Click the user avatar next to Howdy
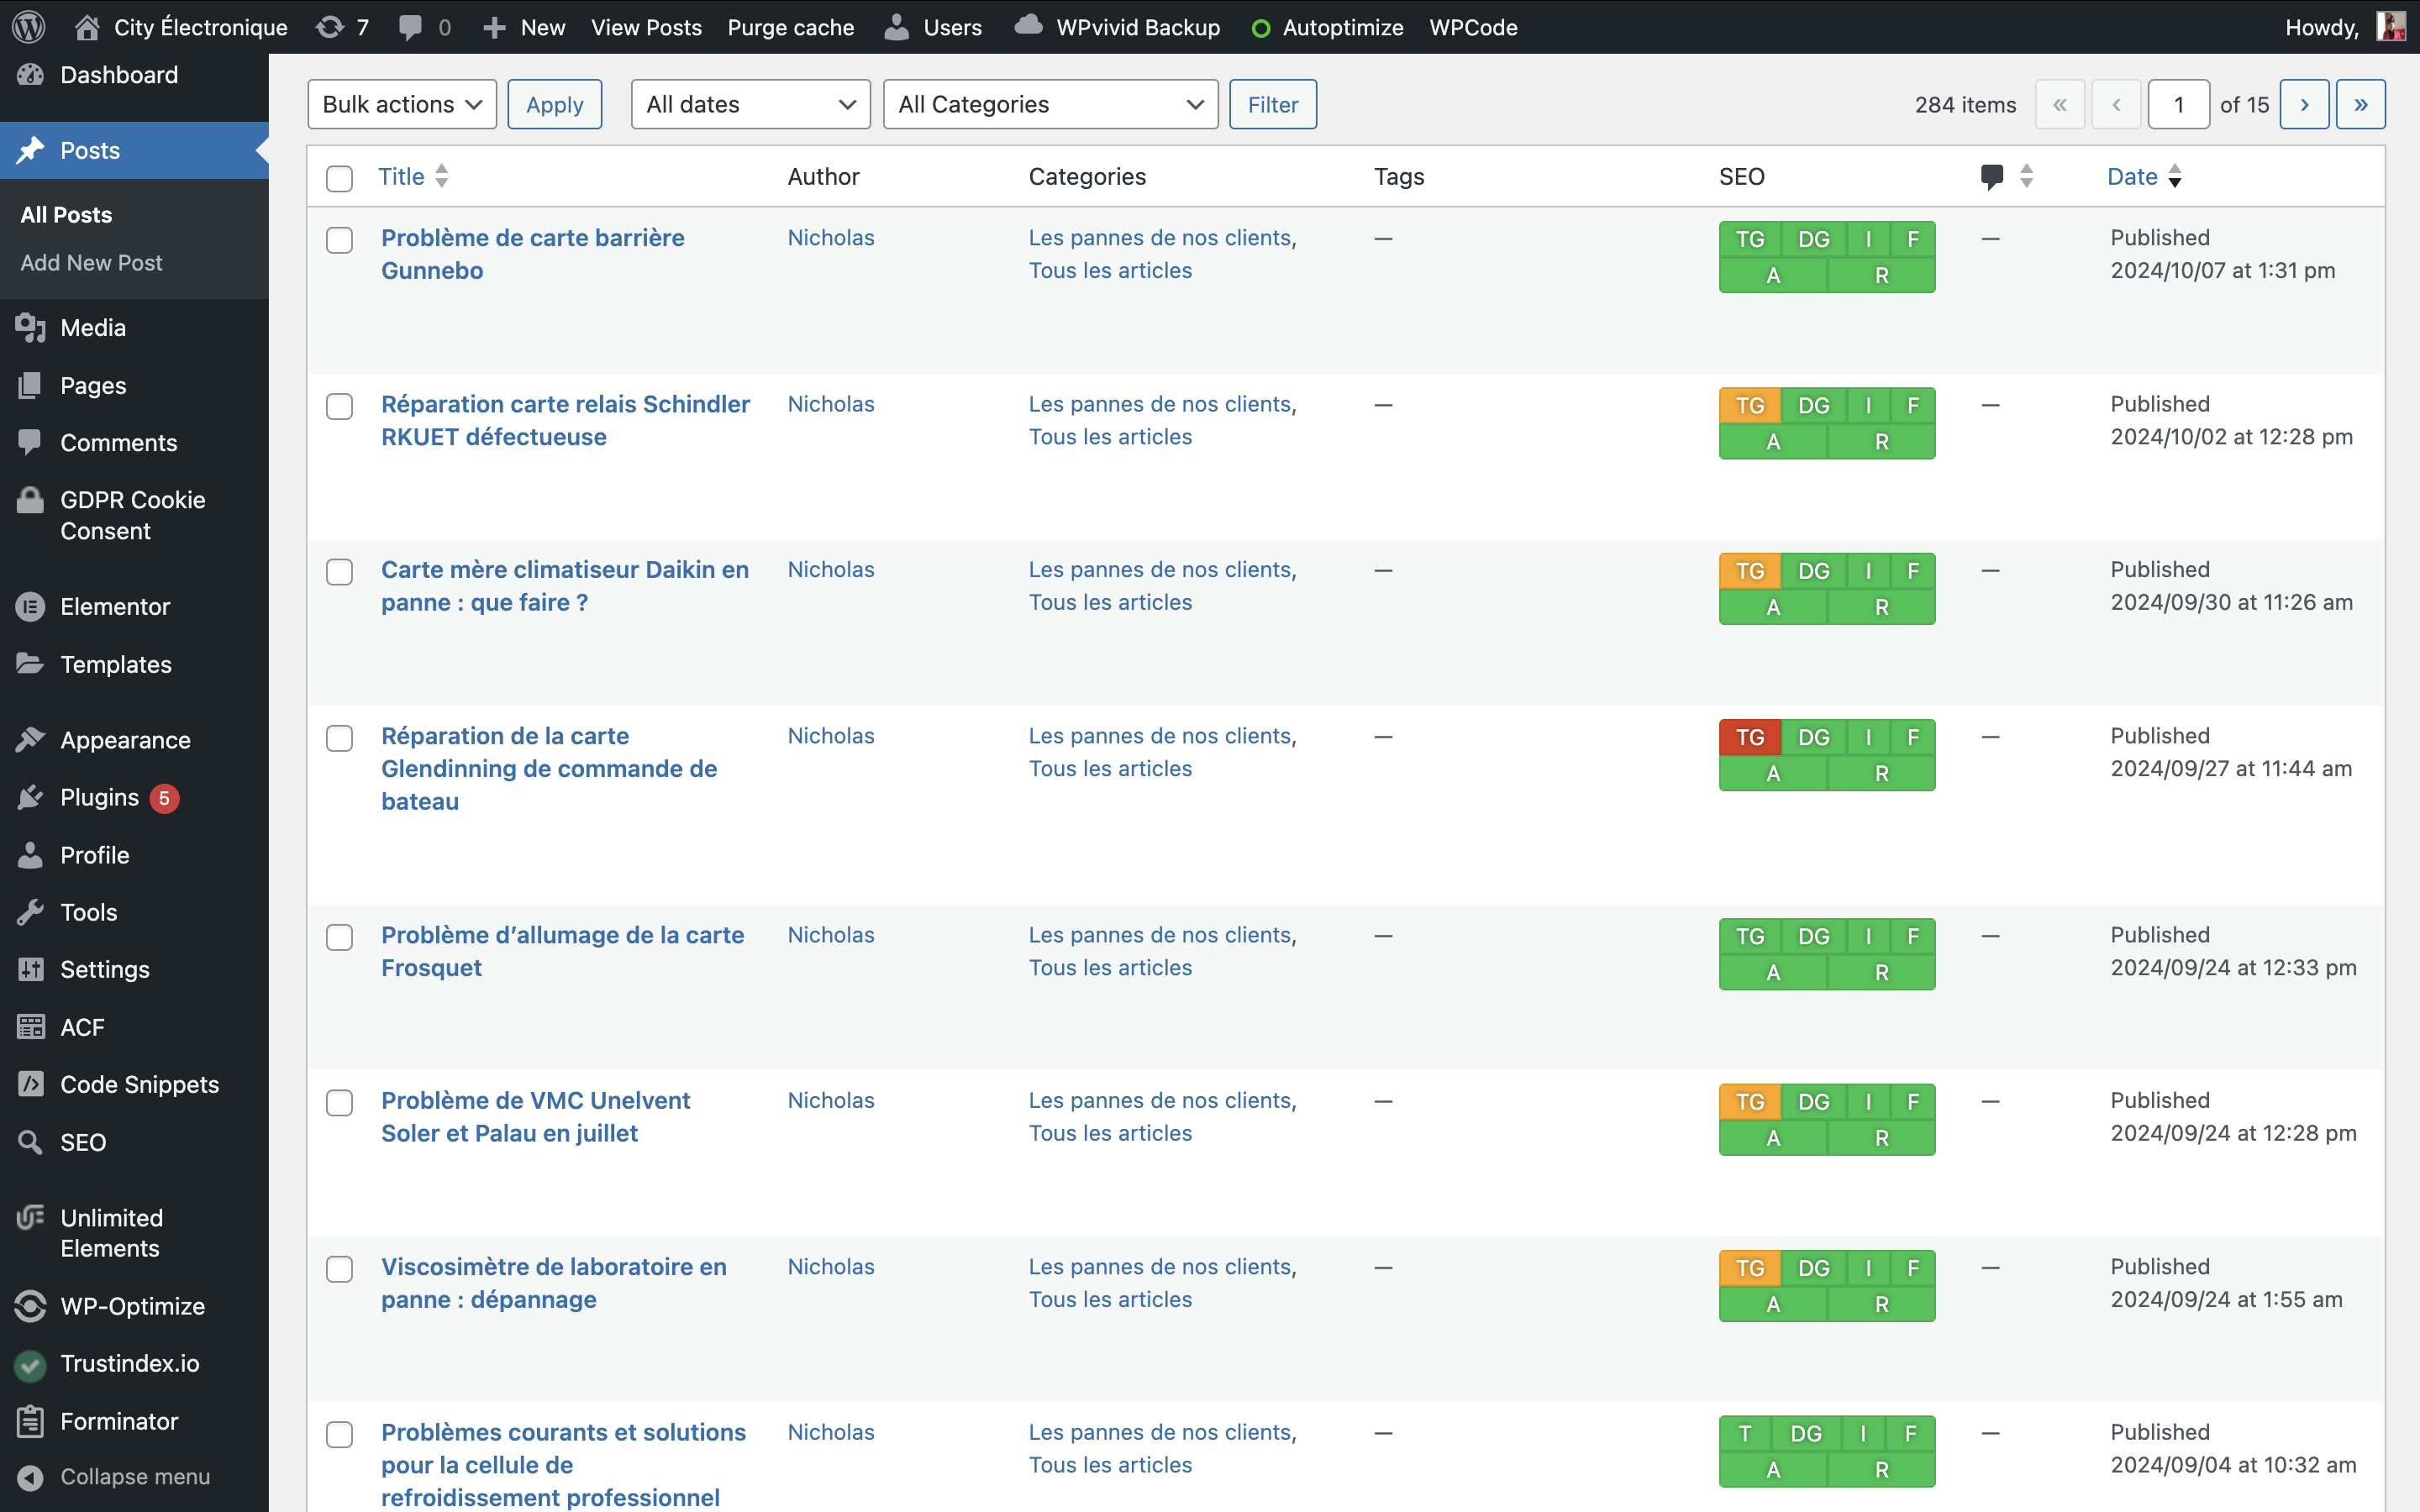The width and height of the screenshot is (2420, 1512). point(2390,27)
